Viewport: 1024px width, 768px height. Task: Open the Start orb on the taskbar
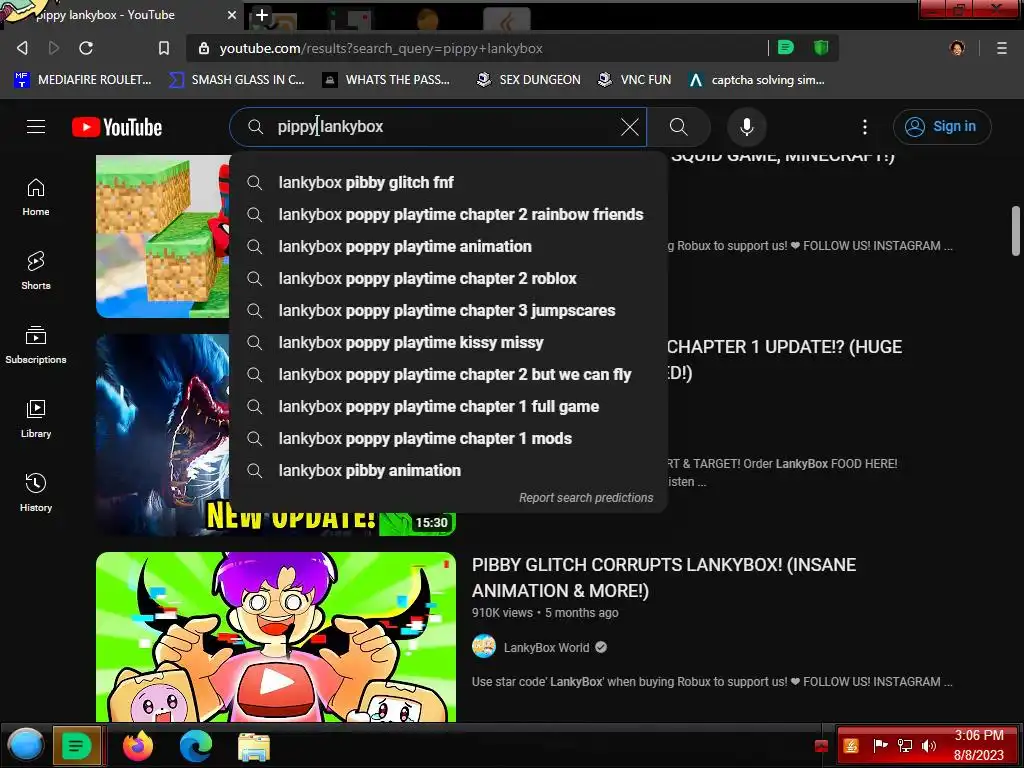click(x=25, y=745)
